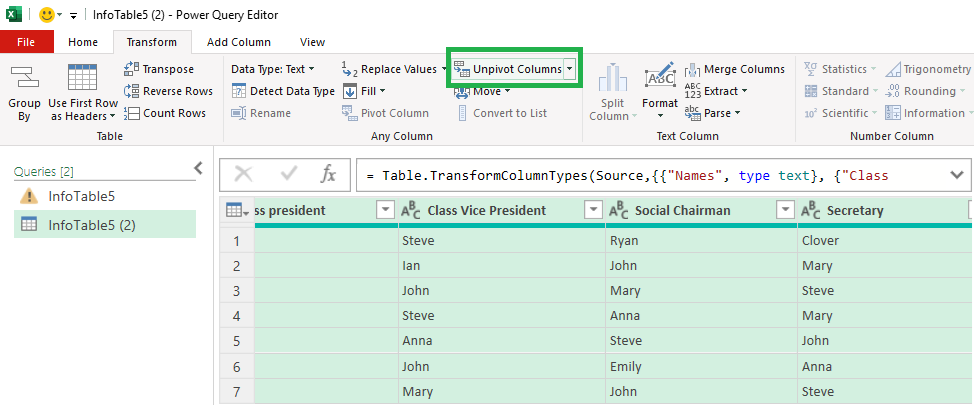Click the Reverse Rows icon

[132, 91]
